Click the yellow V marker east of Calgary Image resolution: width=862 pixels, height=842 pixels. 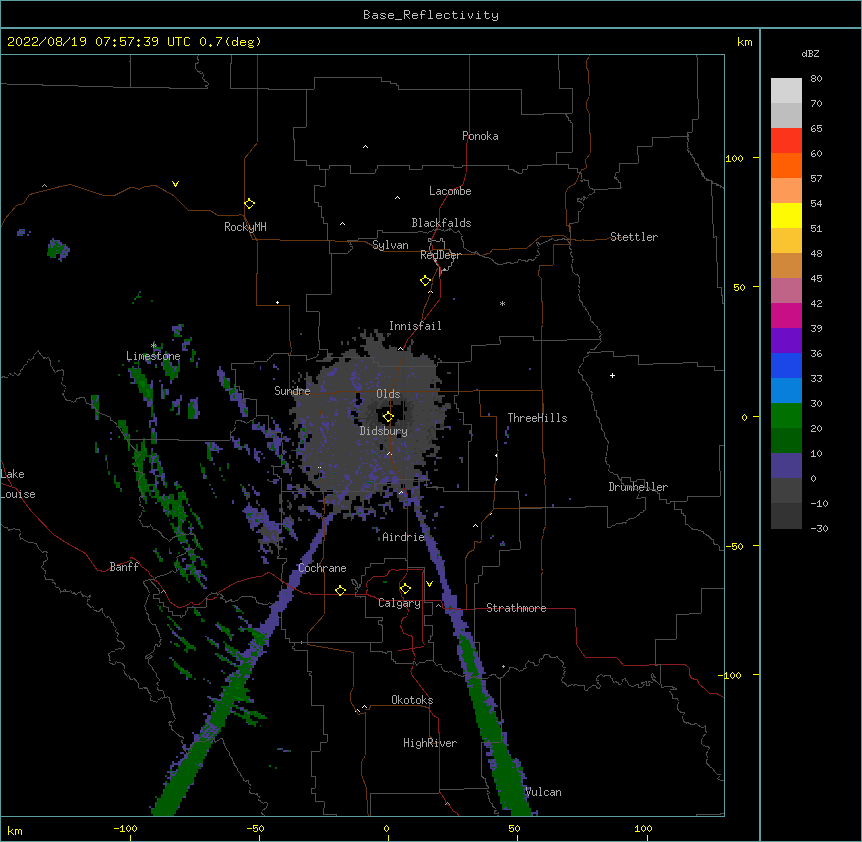tap(429, 584)
